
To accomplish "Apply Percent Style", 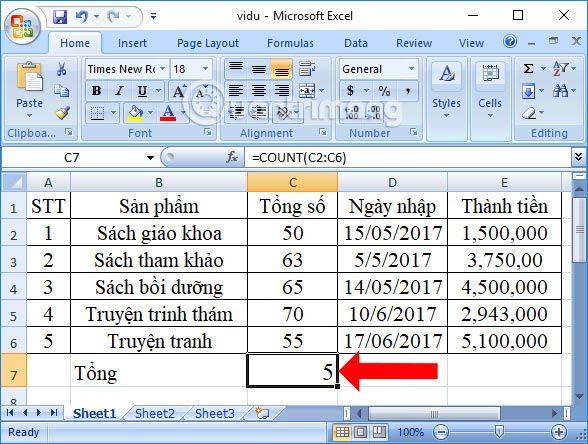I will (x=384, y=91).
